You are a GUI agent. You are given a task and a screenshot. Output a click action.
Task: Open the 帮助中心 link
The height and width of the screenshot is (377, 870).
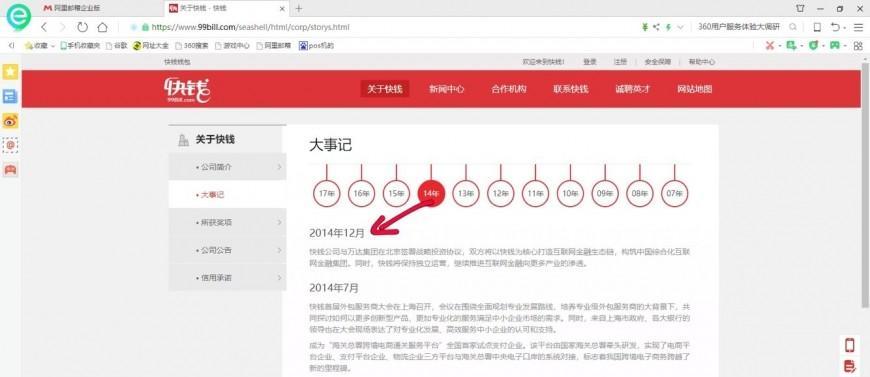coord(701,62)
